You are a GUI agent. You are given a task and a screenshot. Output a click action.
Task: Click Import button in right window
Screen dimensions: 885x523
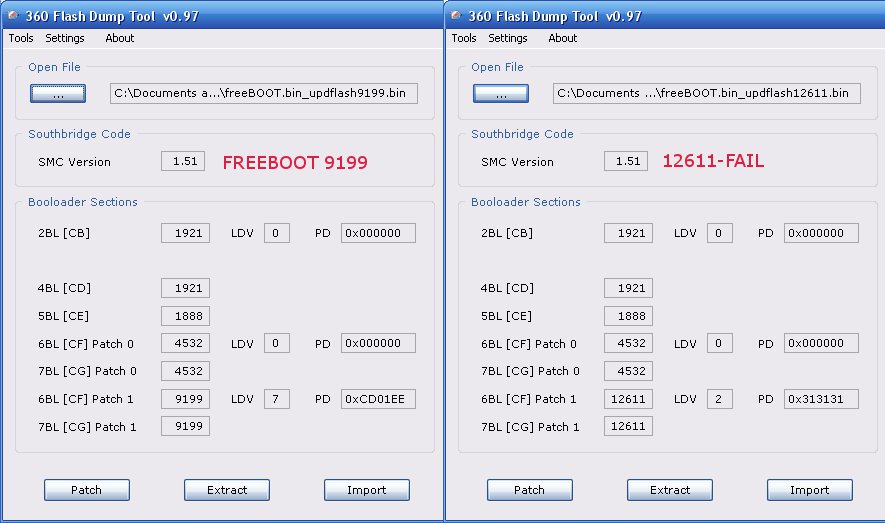tap(810, 490)
